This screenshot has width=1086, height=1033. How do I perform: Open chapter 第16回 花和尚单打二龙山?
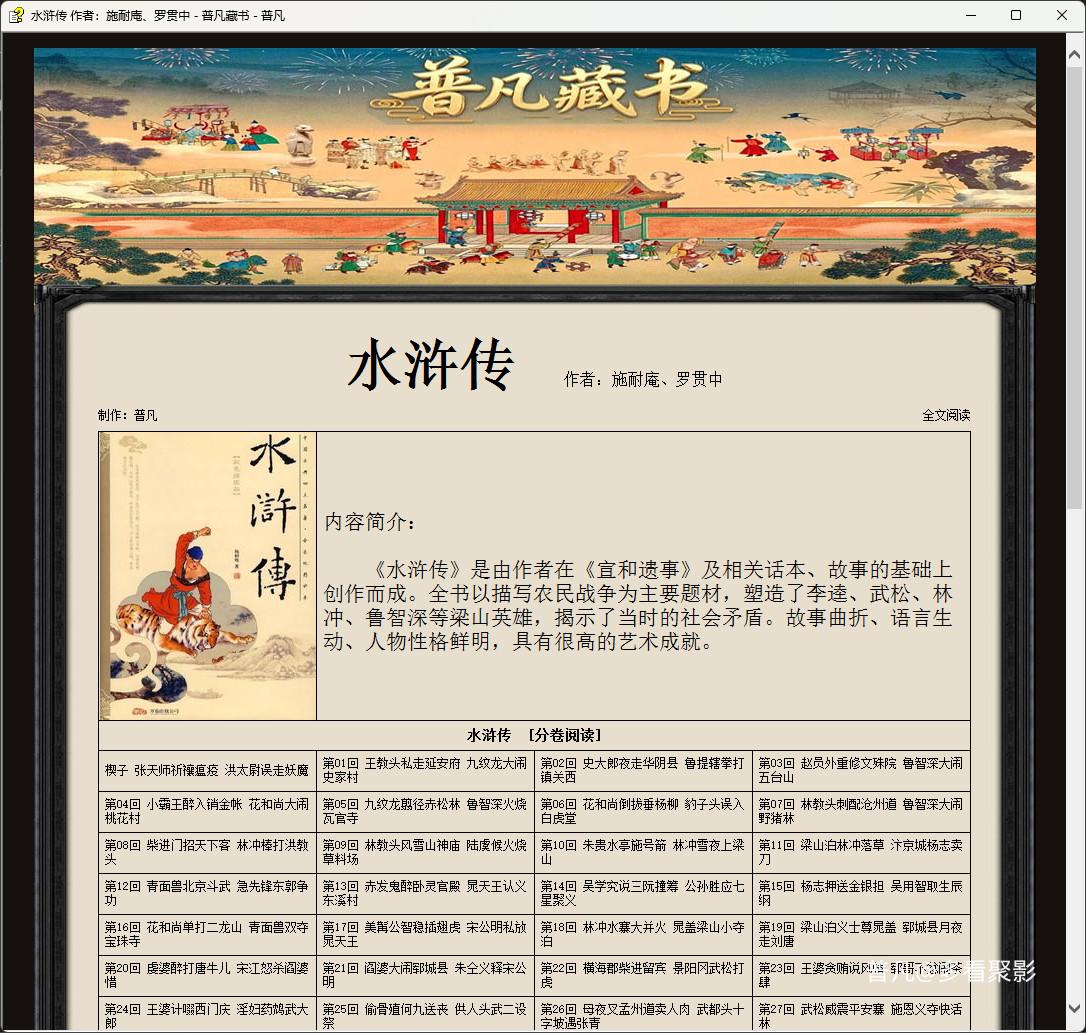point(206,934)
